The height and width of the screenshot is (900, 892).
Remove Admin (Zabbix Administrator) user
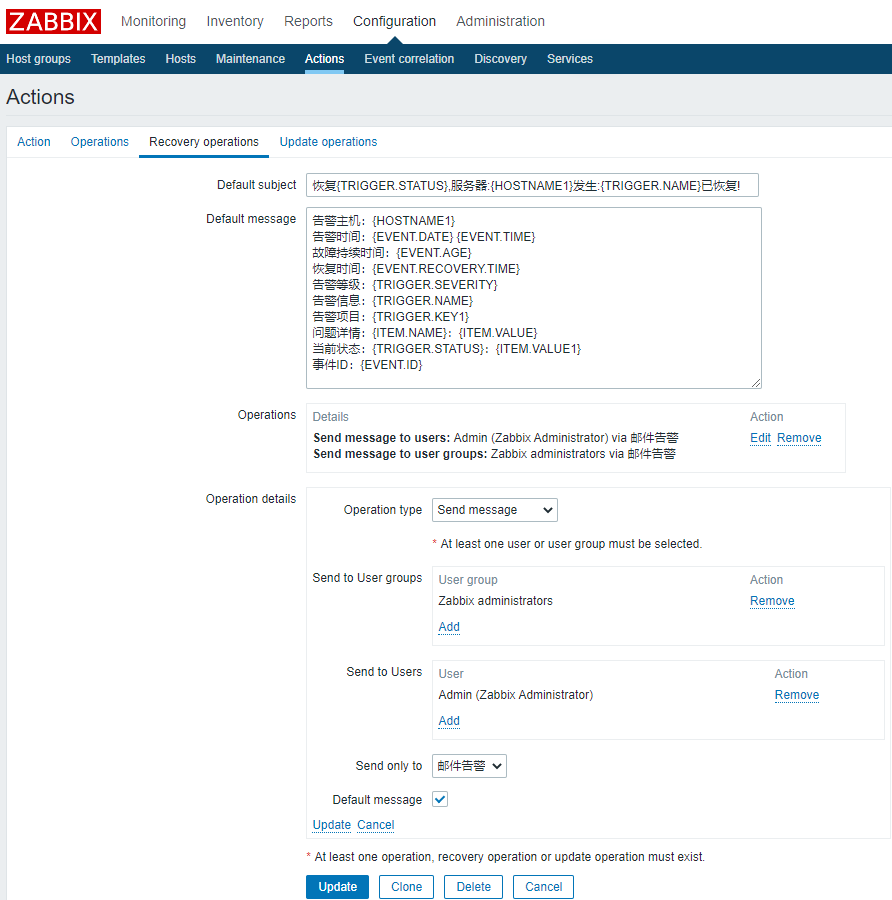click(797, 695)
